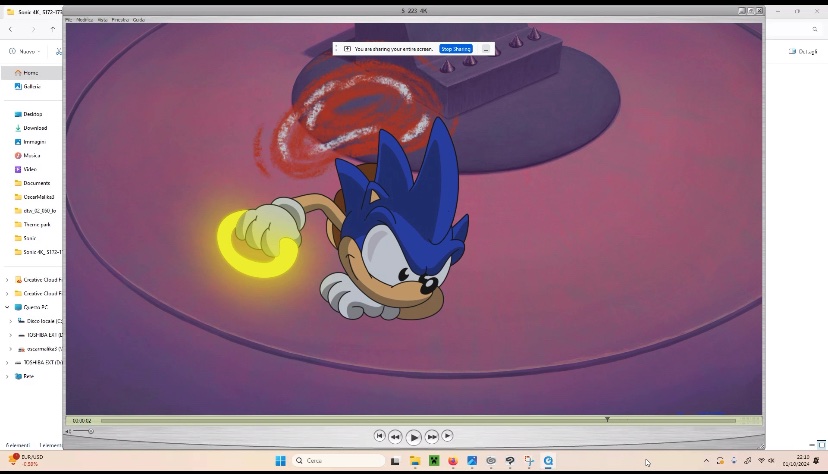Expand the Rete tree node

click(x=7, y=376)
